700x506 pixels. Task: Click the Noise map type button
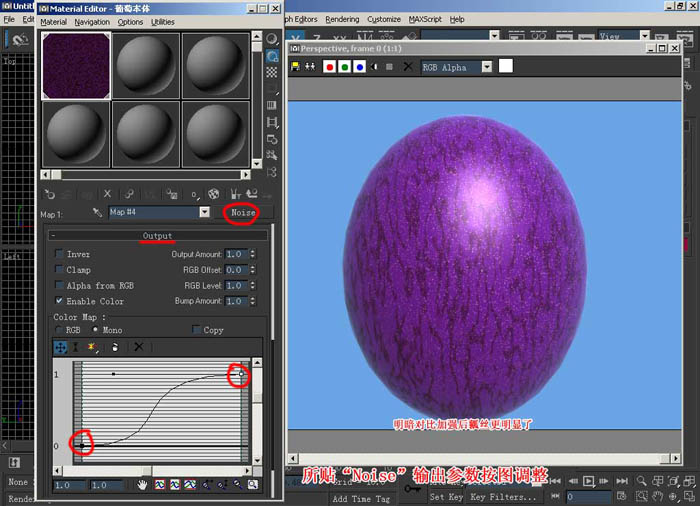(x=243, y=213)
